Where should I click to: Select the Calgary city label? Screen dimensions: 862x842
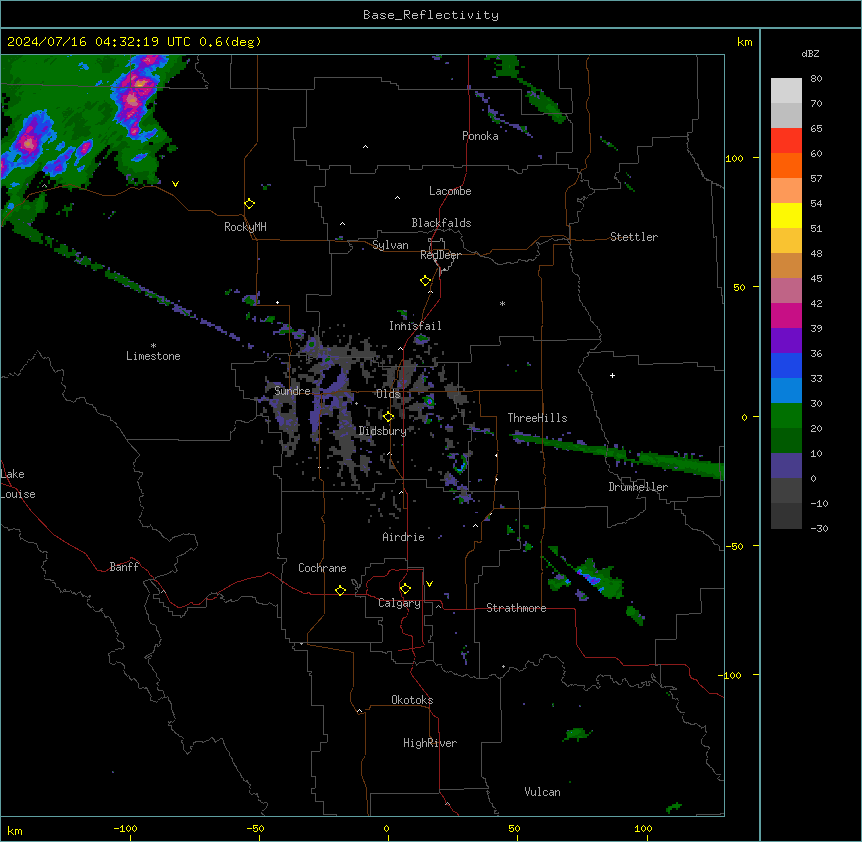pos(399,603)
